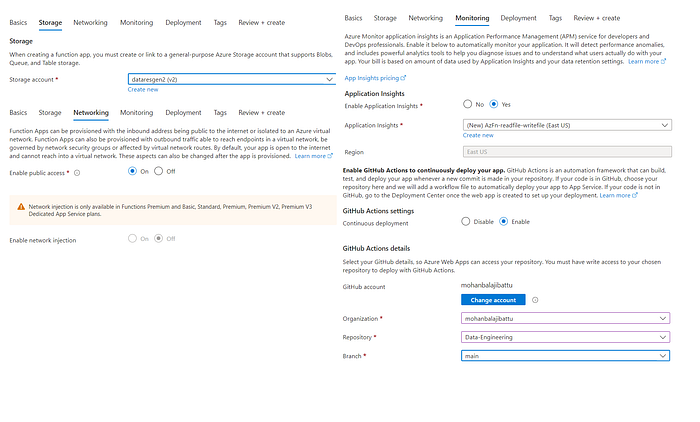This screenshot has height=422, width=700.
Task: Open Deployment tab in right panel
Action: coord(518,18)
